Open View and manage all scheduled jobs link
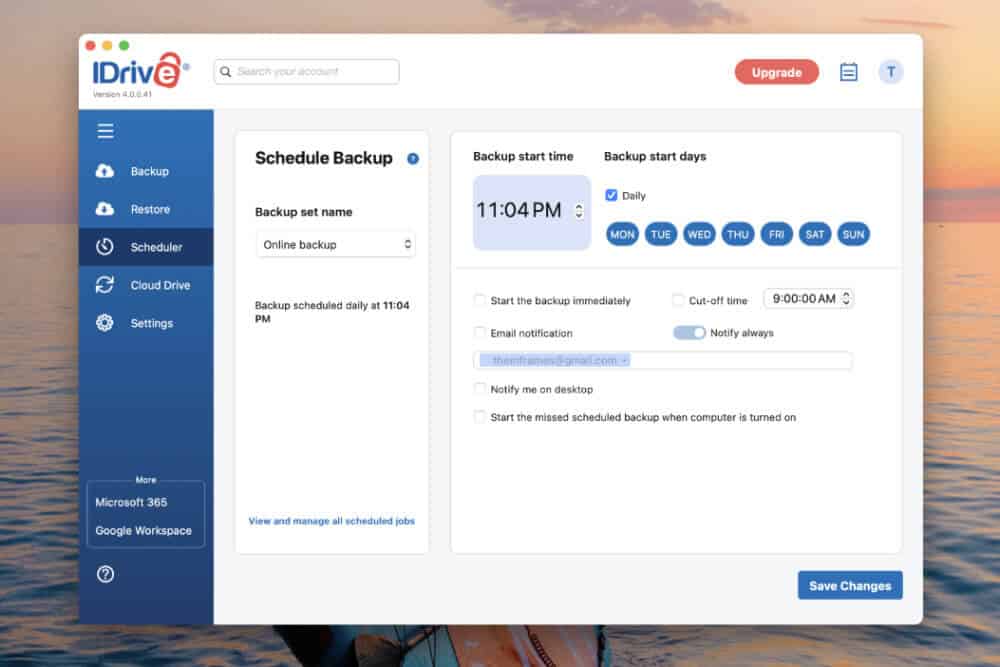Screen dimensions: 1000x667 click(x=331, y=521)
